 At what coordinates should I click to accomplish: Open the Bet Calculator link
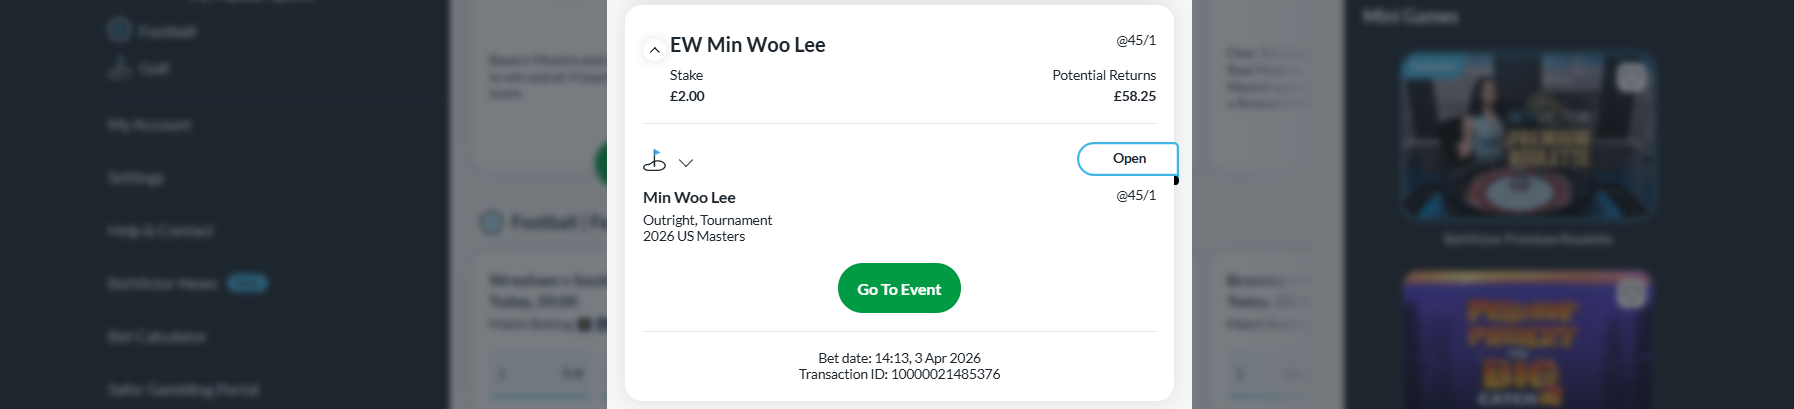(157, 337)
